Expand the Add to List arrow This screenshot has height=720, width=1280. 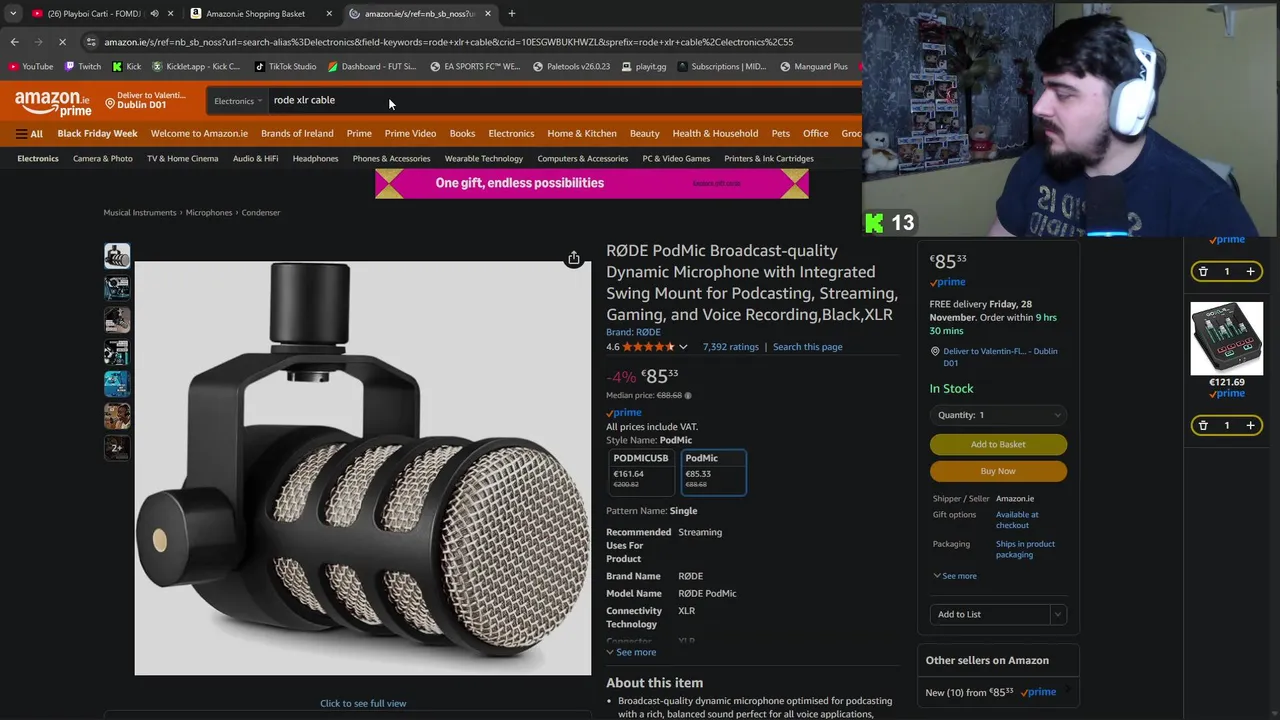(1058, 614)
